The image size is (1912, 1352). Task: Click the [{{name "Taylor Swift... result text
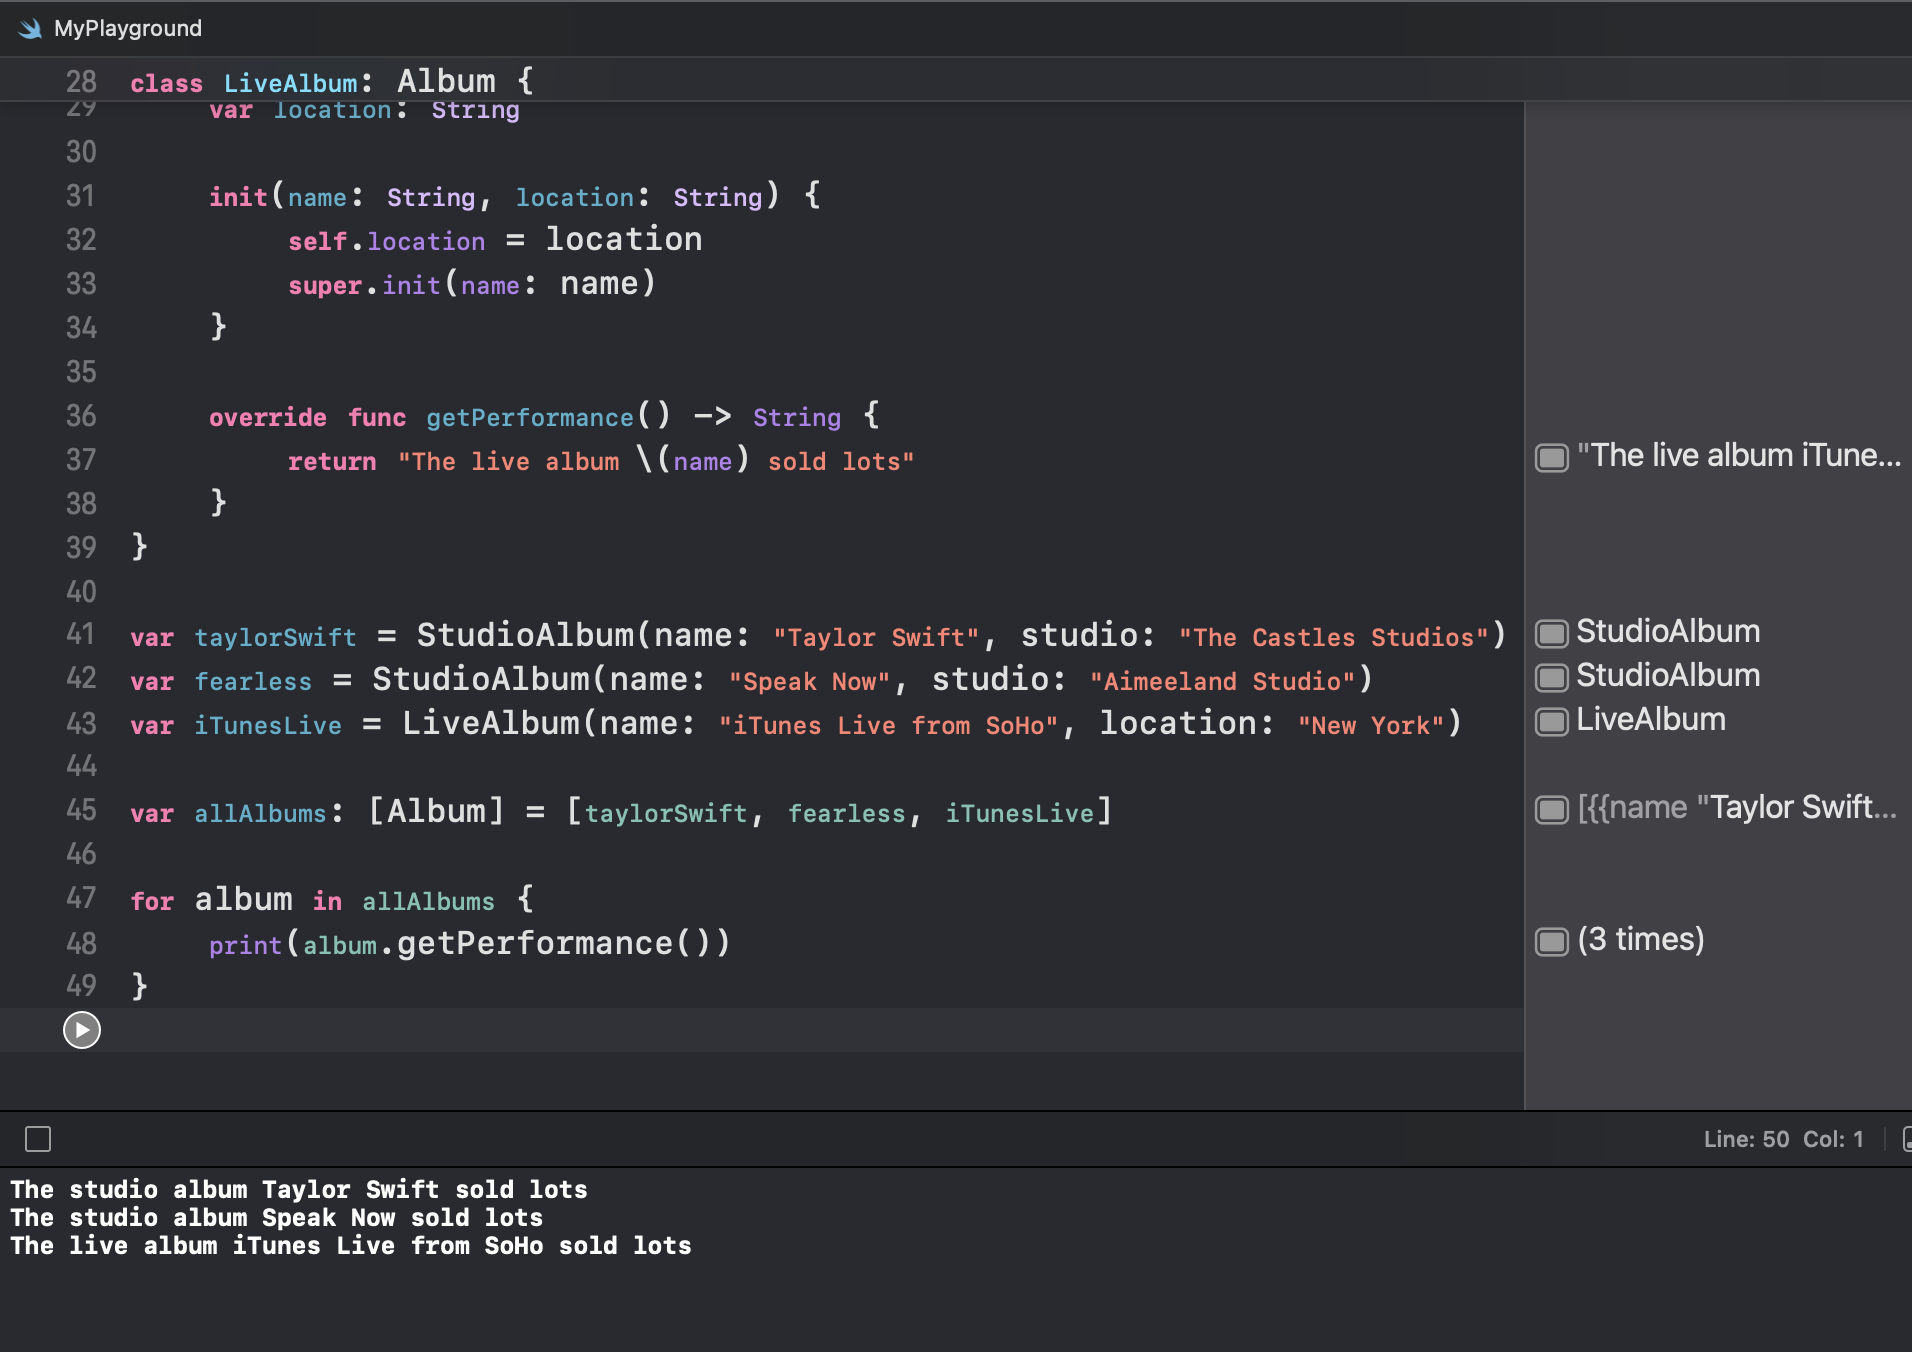point(1737,808)
